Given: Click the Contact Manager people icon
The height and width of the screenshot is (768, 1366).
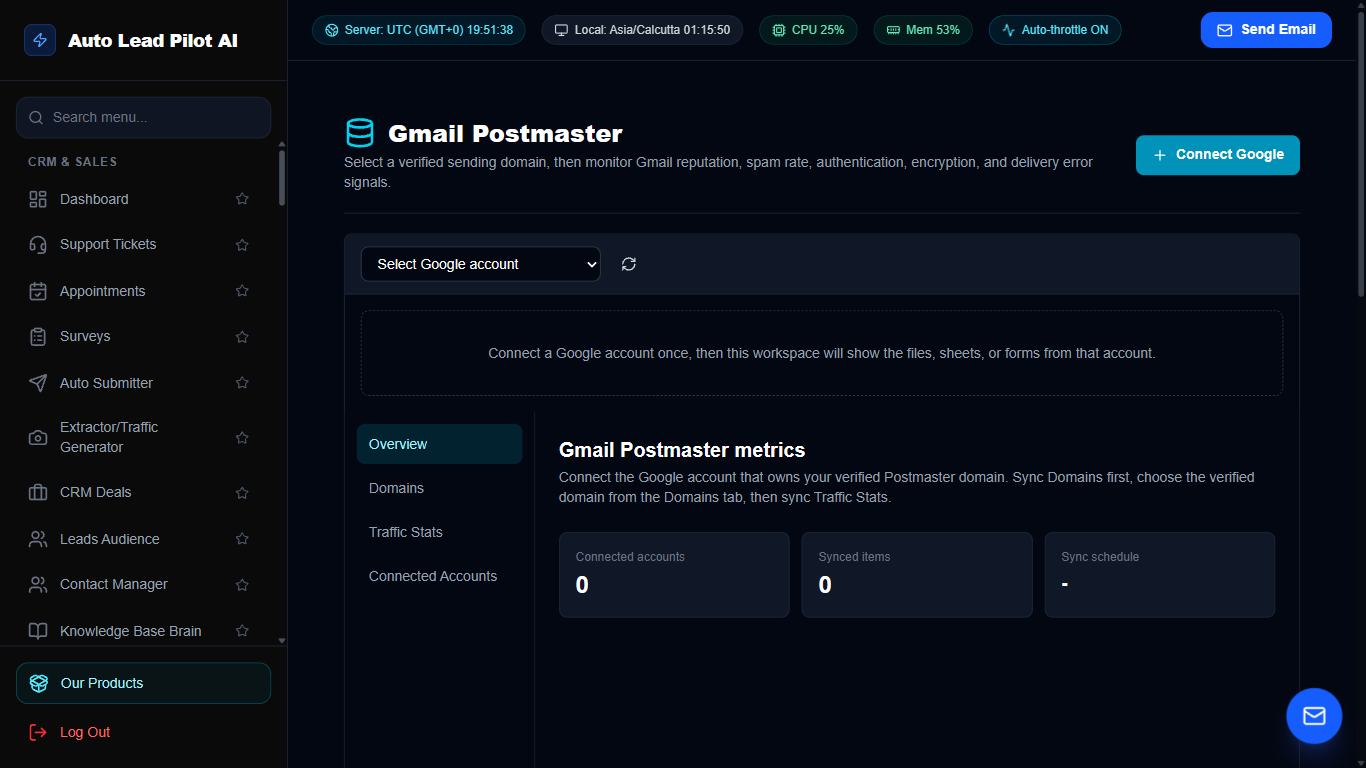Looking at the screenshot, I should coord(38,584).
